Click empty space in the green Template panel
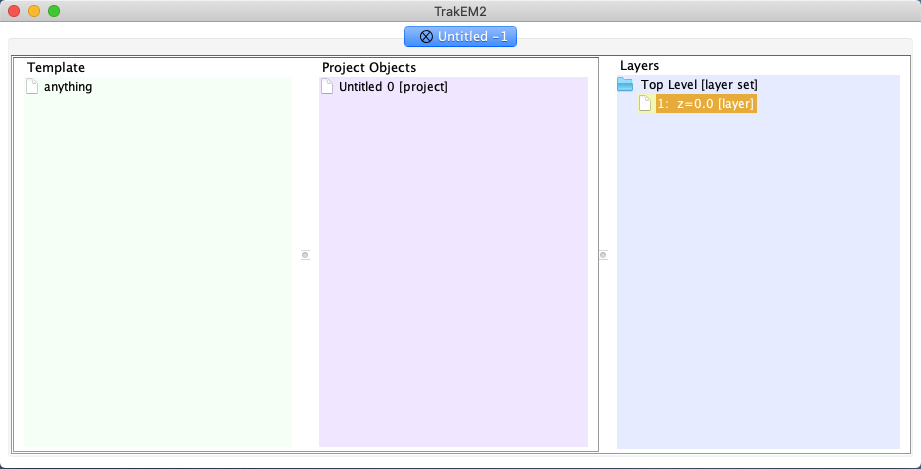Image resolution: width=921 pixels, height=469 pixels. [x=158, y=270]
